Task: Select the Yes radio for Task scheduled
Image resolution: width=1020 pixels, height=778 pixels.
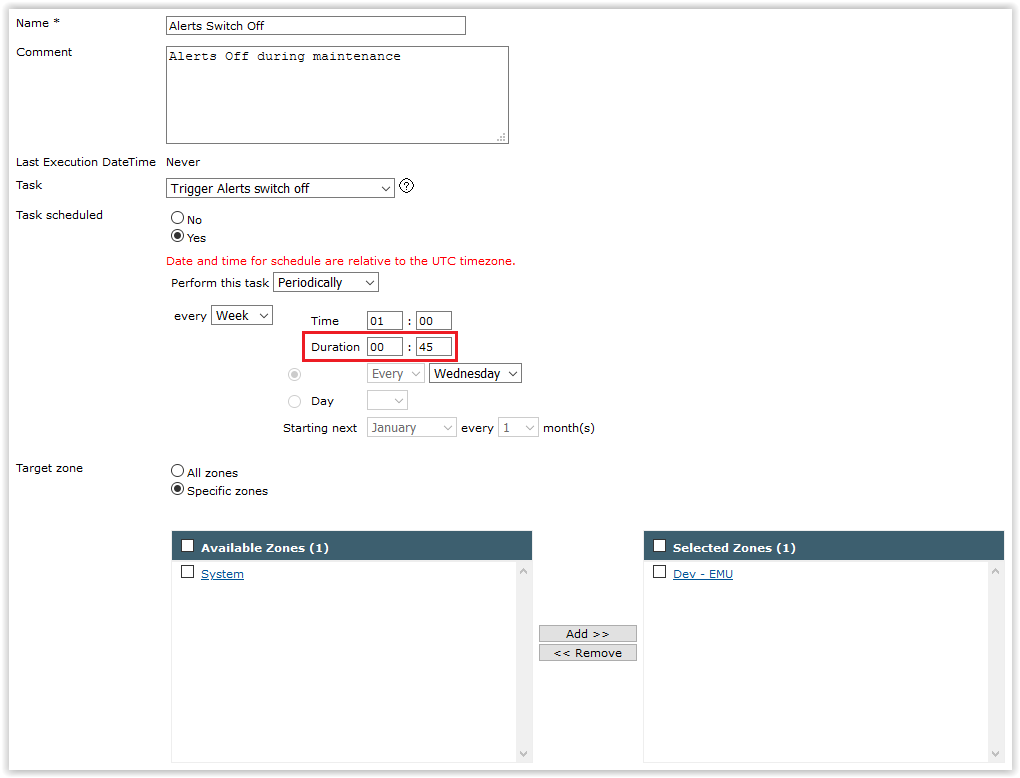Action: click(177, 236)
